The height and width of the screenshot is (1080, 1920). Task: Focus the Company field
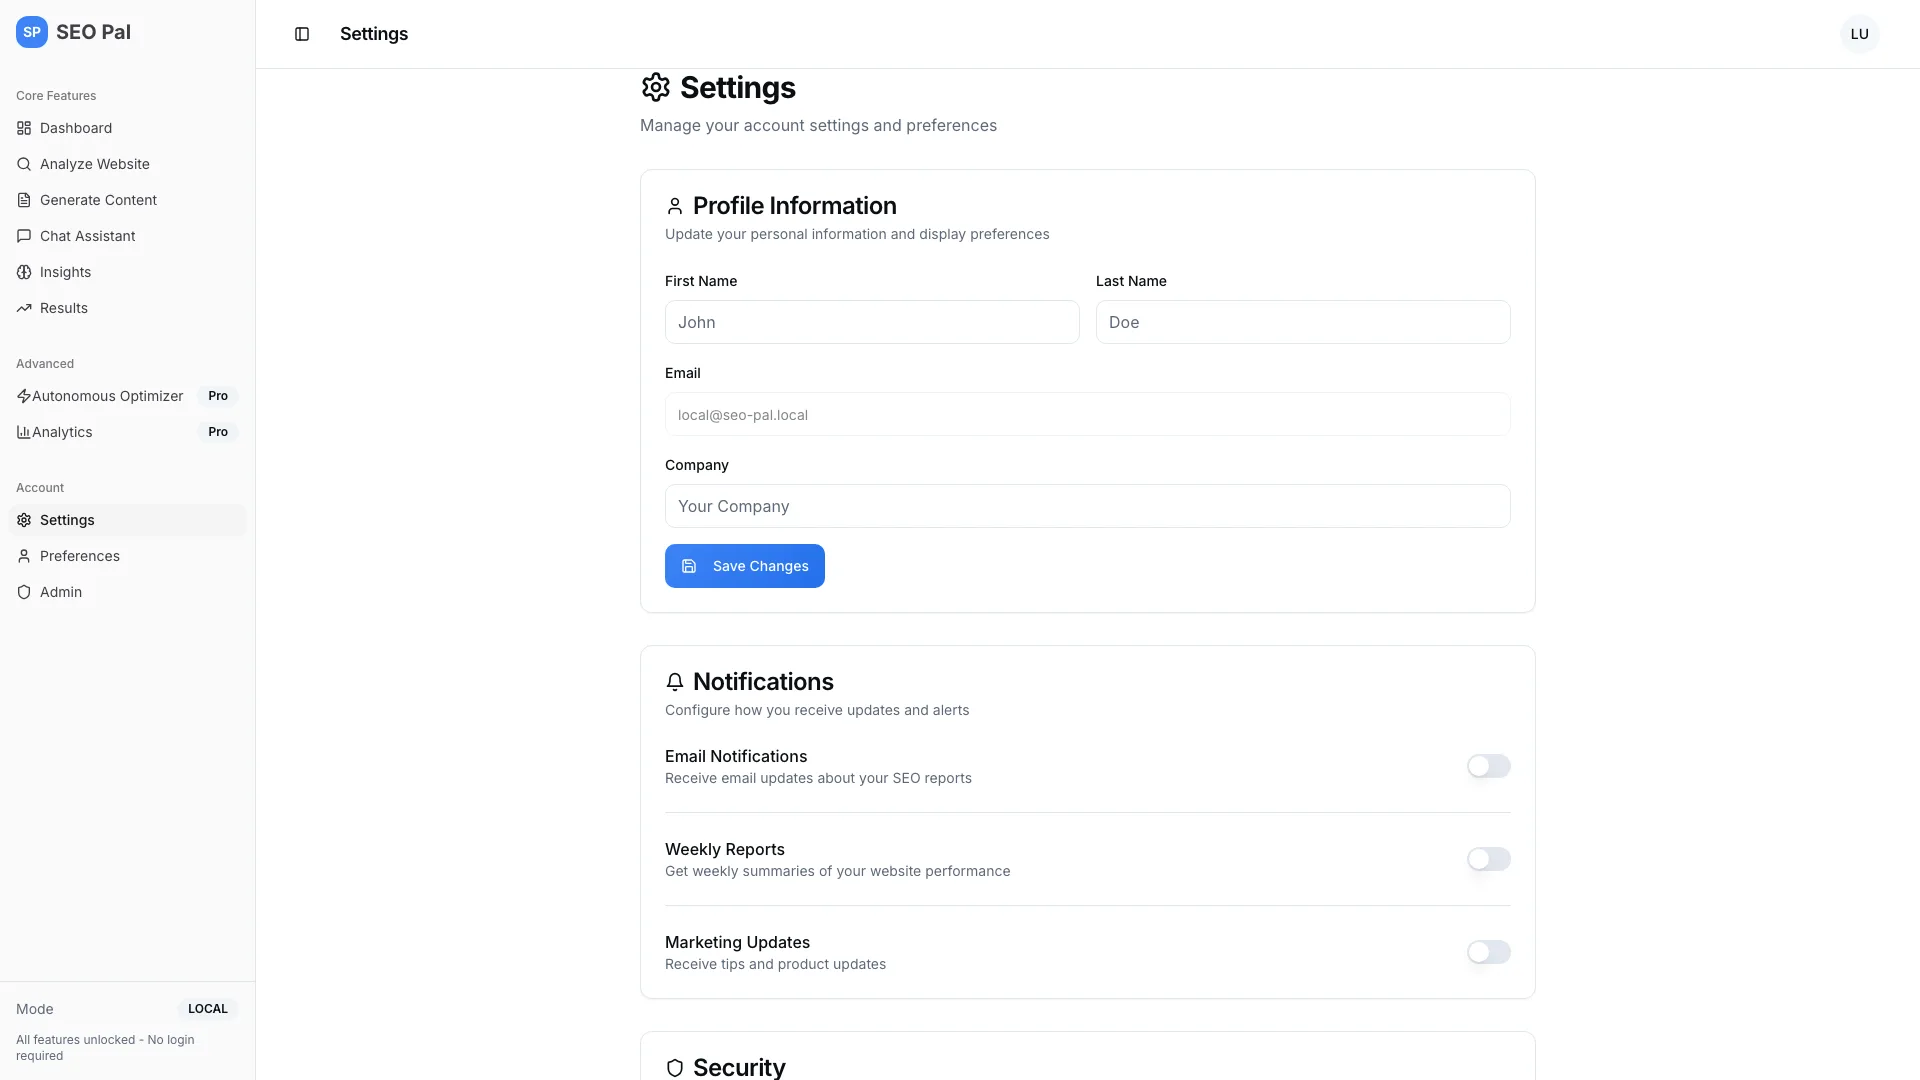click(x=1087, y=506)
